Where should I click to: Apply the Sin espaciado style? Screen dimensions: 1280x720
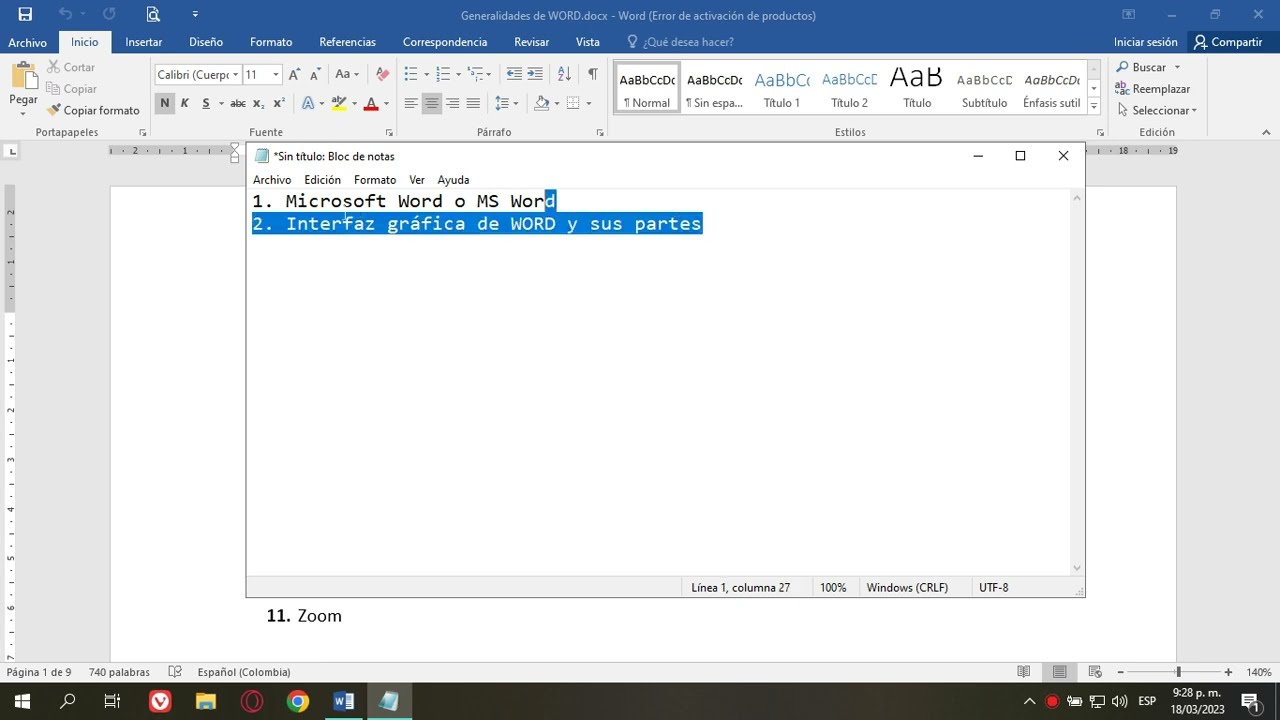click(x=714, y=89)
